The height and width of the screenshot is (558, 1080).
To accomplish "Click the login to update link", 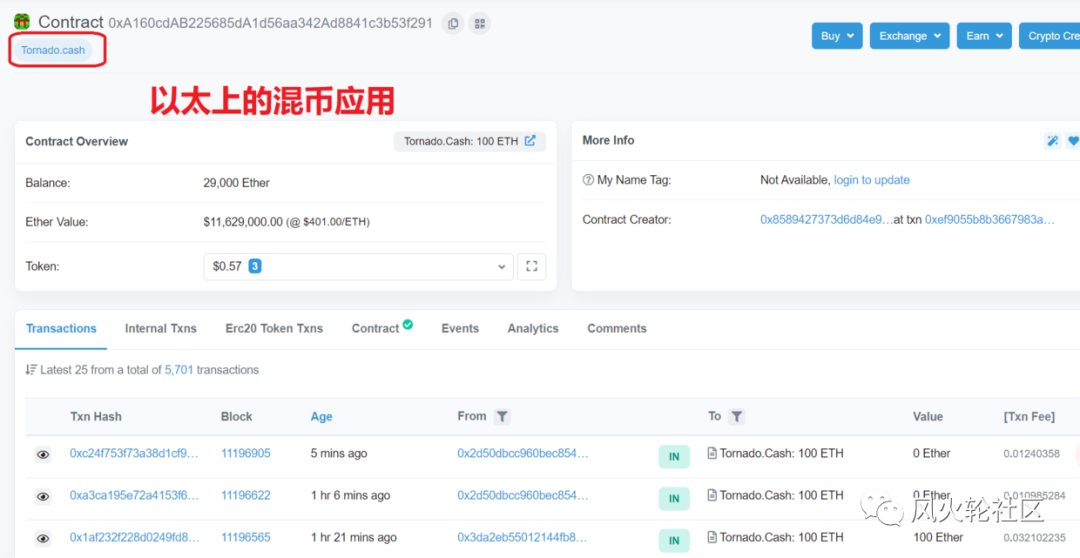I will point(871,180).
